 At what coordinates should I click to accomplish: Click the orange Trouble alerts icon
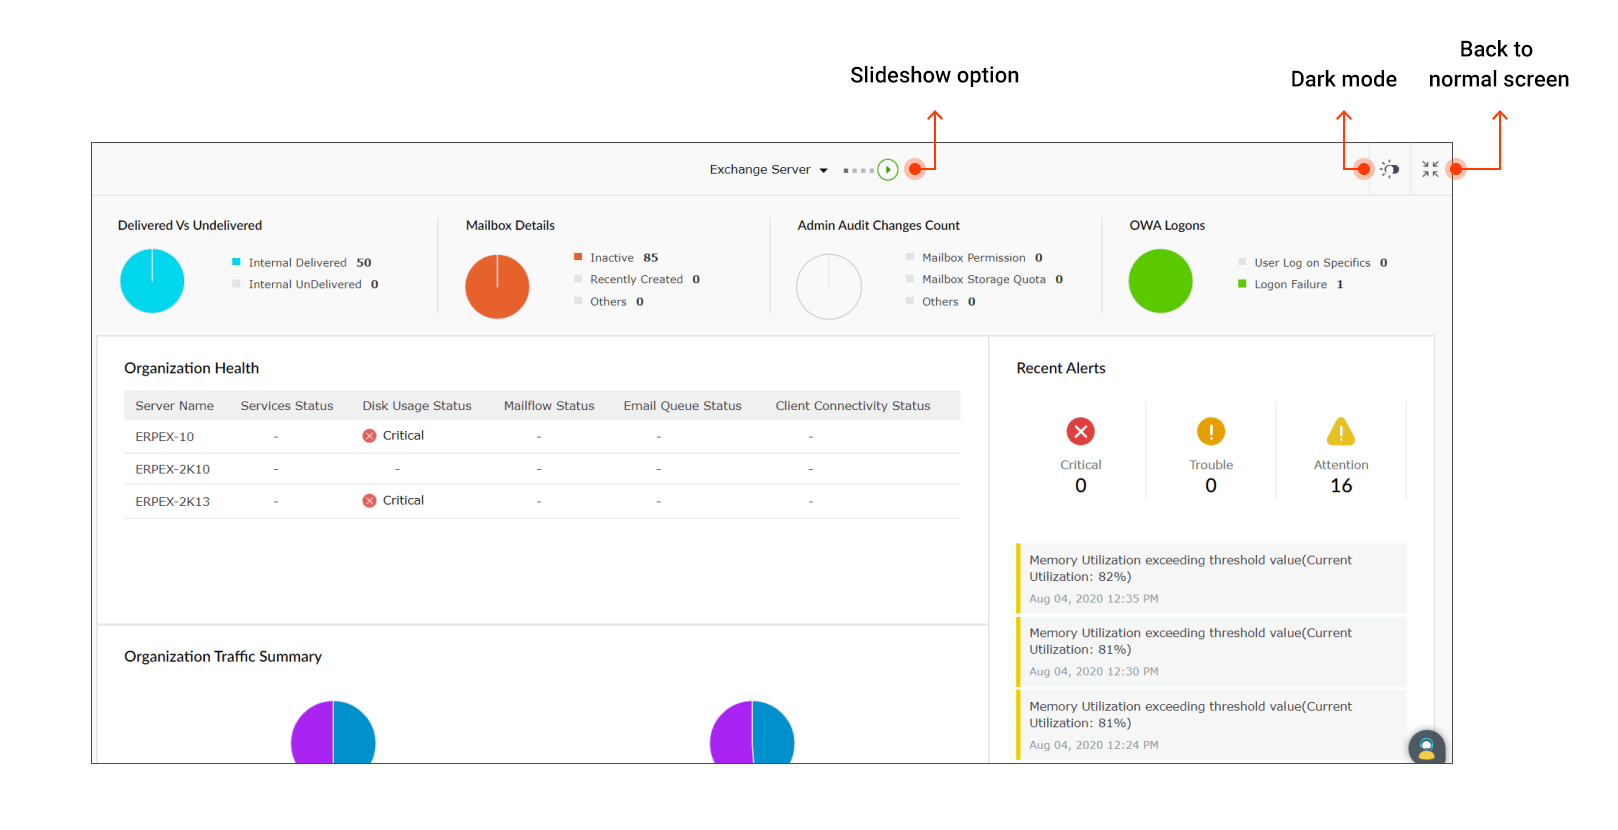click(x=1211, y=431)
